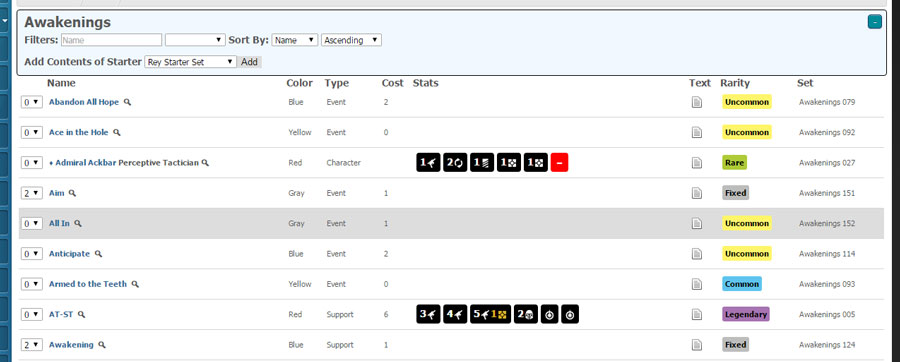The height and width of the screenshot is (362, 900).
Task: Open quantity dropdown for Admiral Ackbar
Action: (32, 163)
